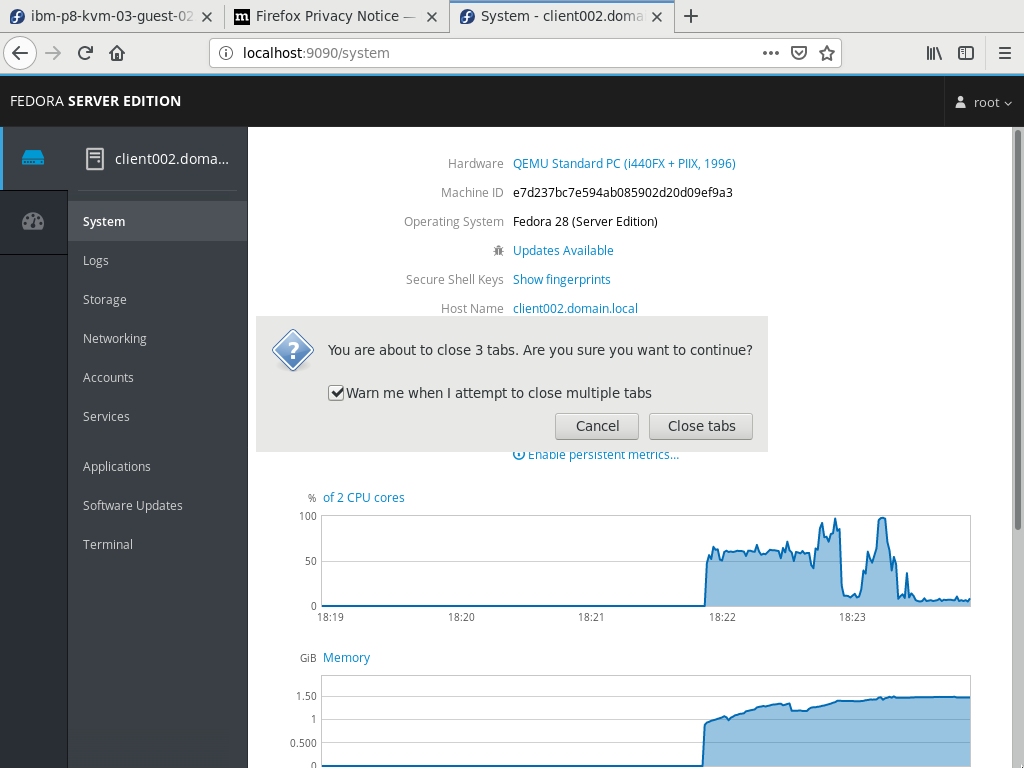This screenshot has height=768, width=1024.
Task: Click the page vertical scrollbar
Action: coord(1017,330)
